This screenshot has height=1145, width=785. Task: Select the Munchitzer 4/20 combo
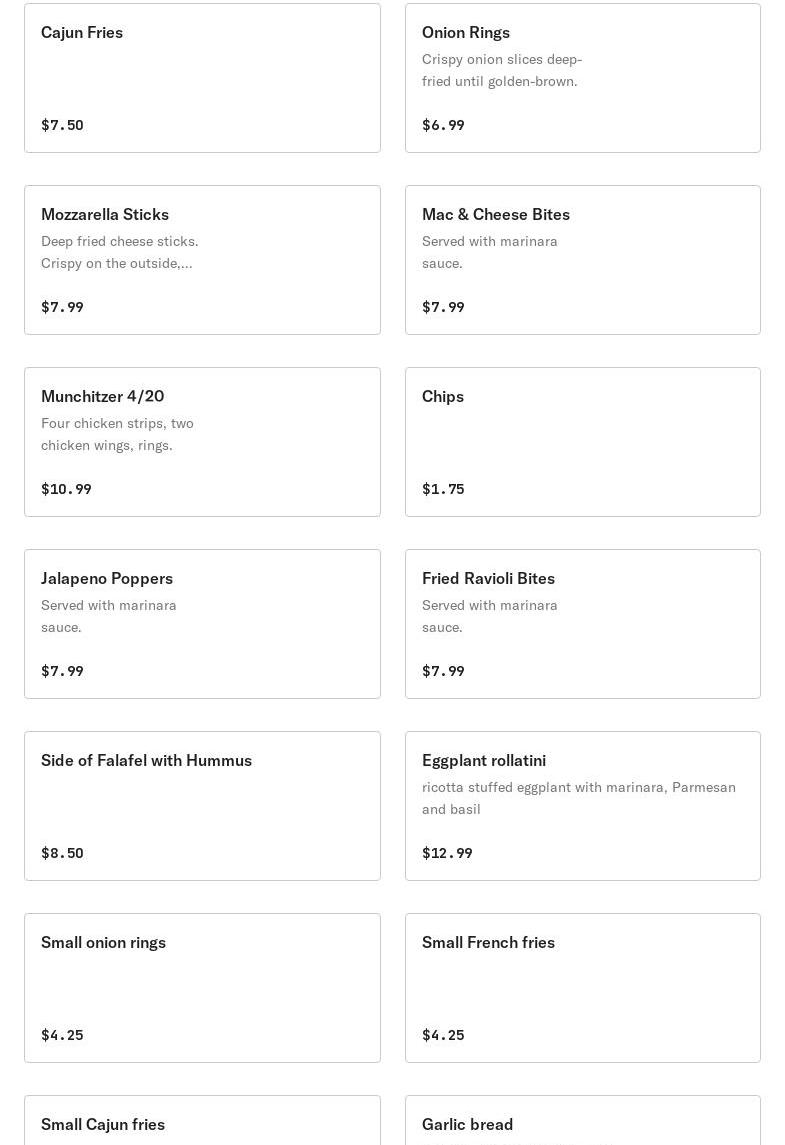(202, 442)
